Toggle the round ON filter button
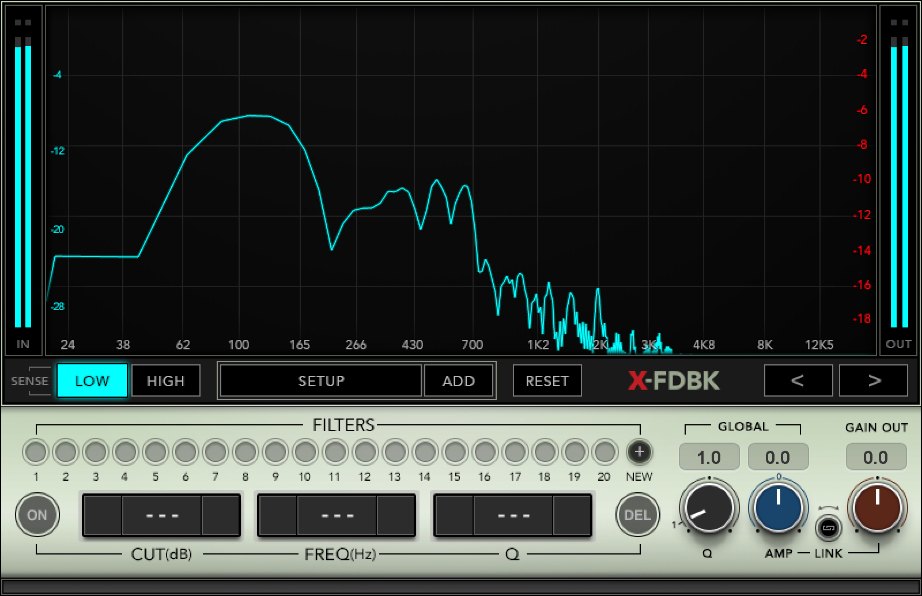The height and width of the screenshot is (596, 922). coord(37,516)
